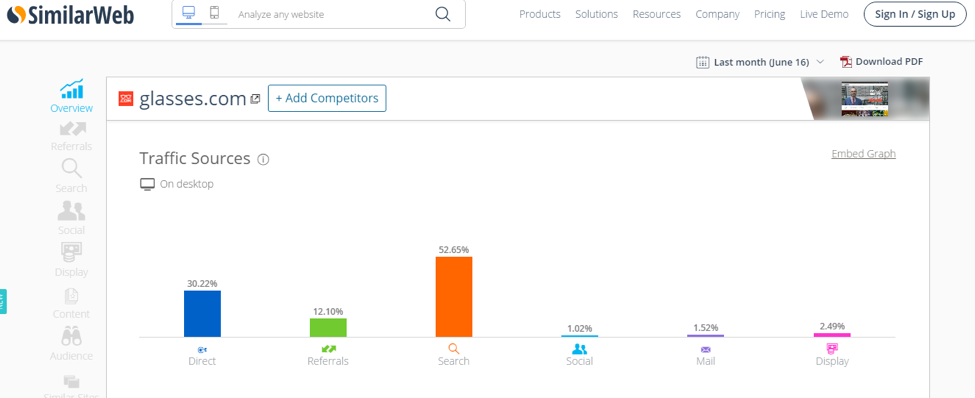Open glasses.com external link icon
Screen dimensions: 975x398
[x=255, y=99]
